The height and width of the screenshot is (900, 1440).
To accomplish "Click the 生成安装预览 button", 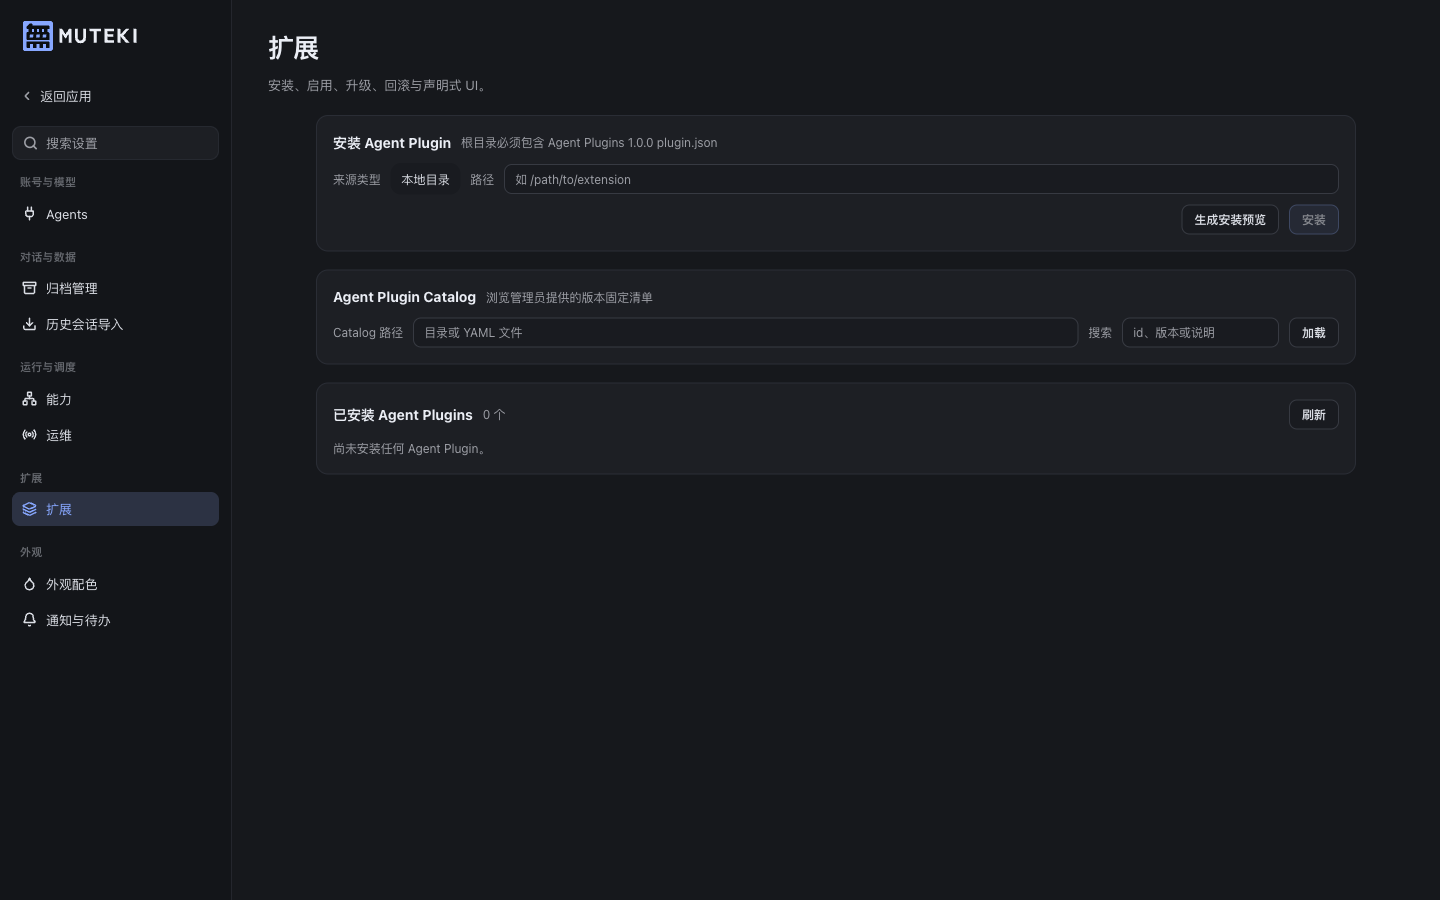I will 1230,220.
